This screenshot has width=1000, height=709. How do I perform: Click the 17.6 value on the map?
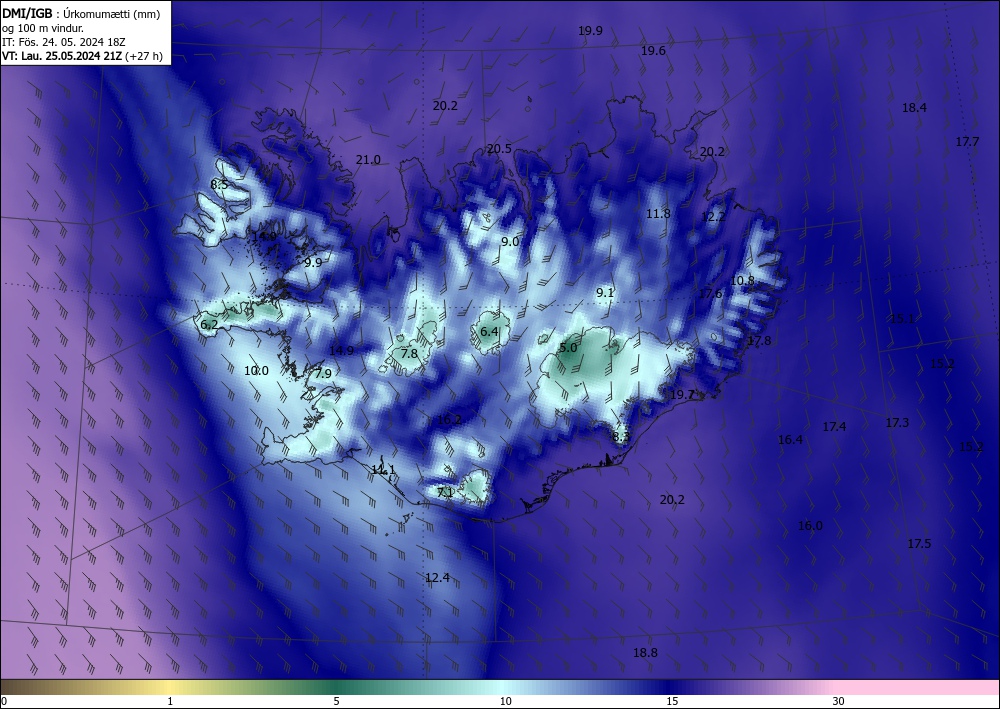click(710, 293)
